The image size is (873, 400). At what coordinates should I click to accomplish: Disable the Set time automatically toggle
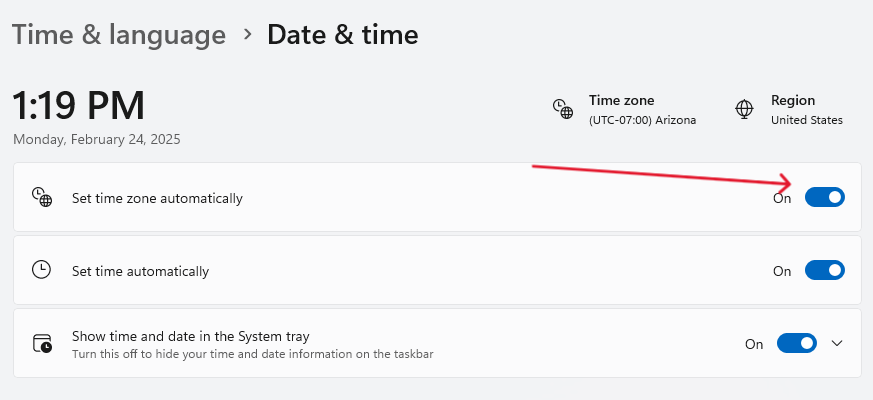tap(825, 271)
